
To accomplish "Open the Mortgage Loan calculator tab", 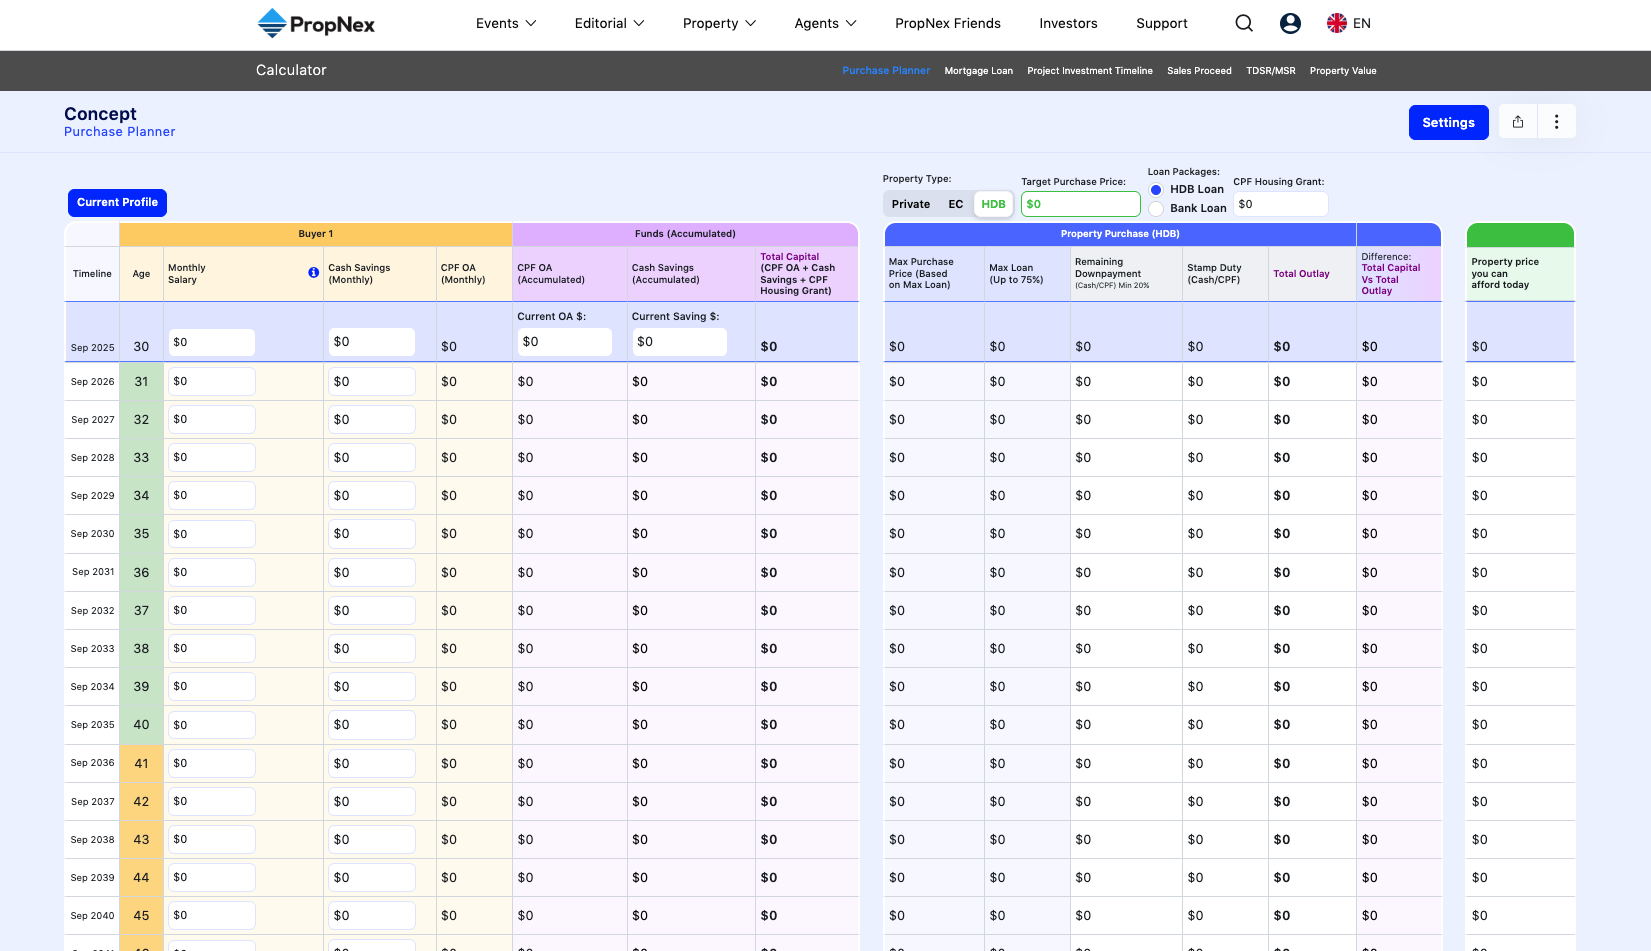I will point(978,71).
